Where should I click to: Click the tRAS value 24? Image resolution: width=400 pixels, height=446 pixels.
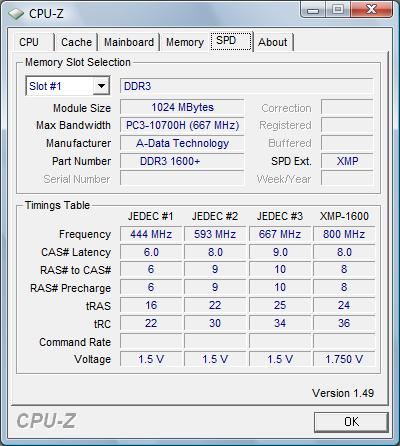coord(344,306)
